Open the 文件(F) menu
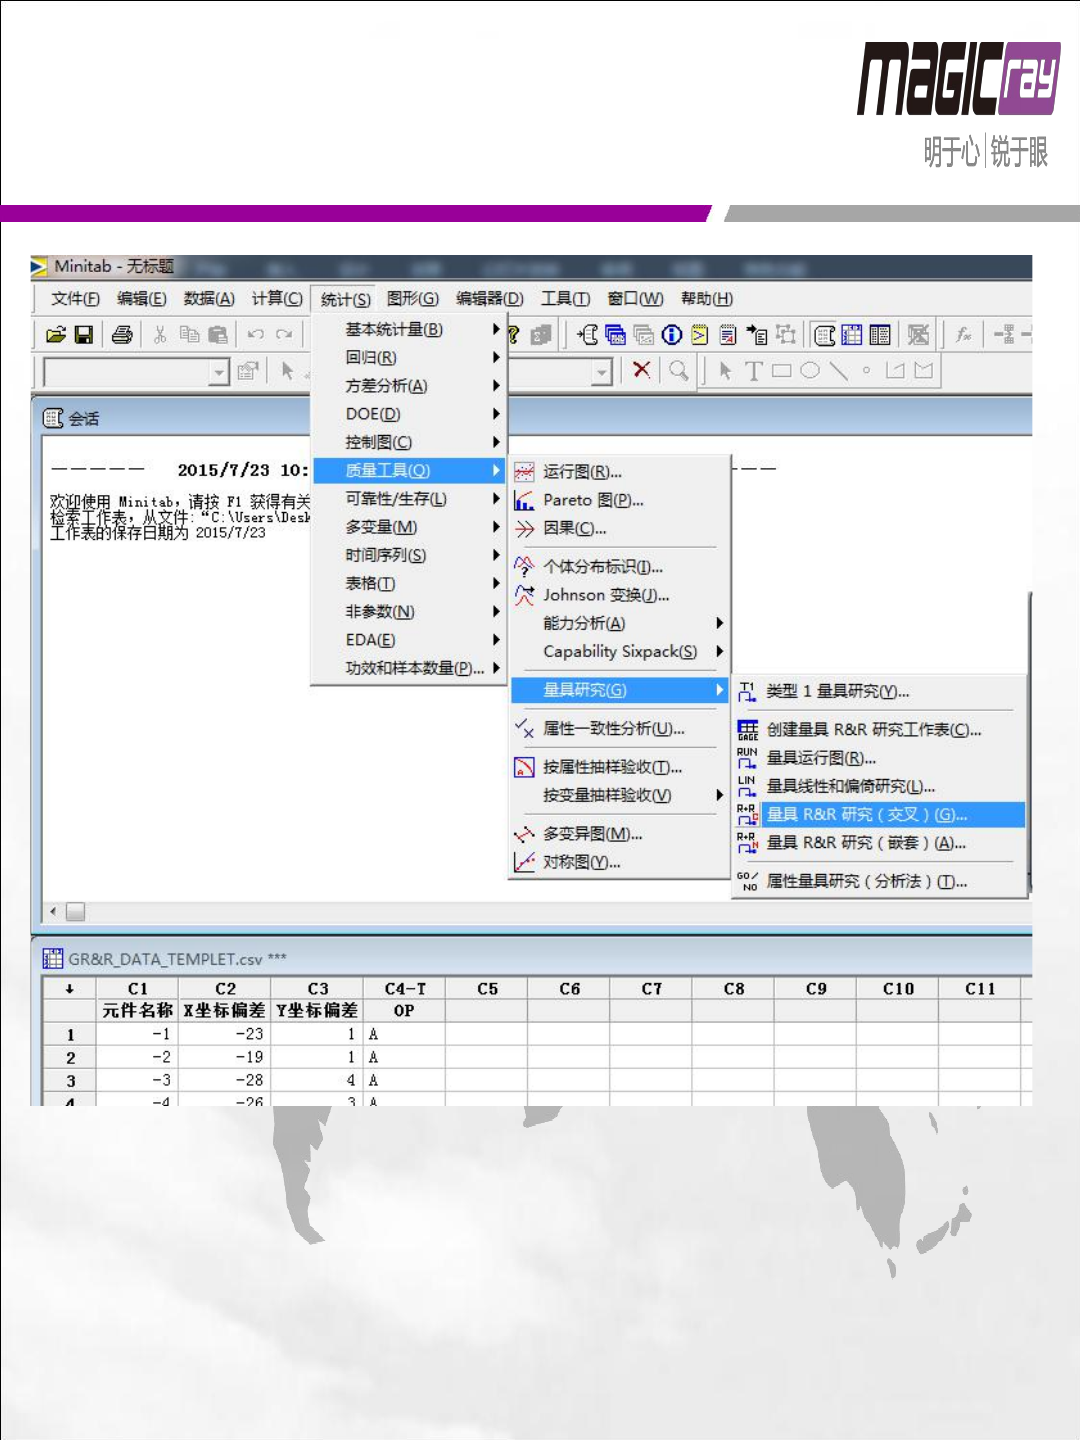The height and width of the screenshot is (1440, 1080). 75,298
